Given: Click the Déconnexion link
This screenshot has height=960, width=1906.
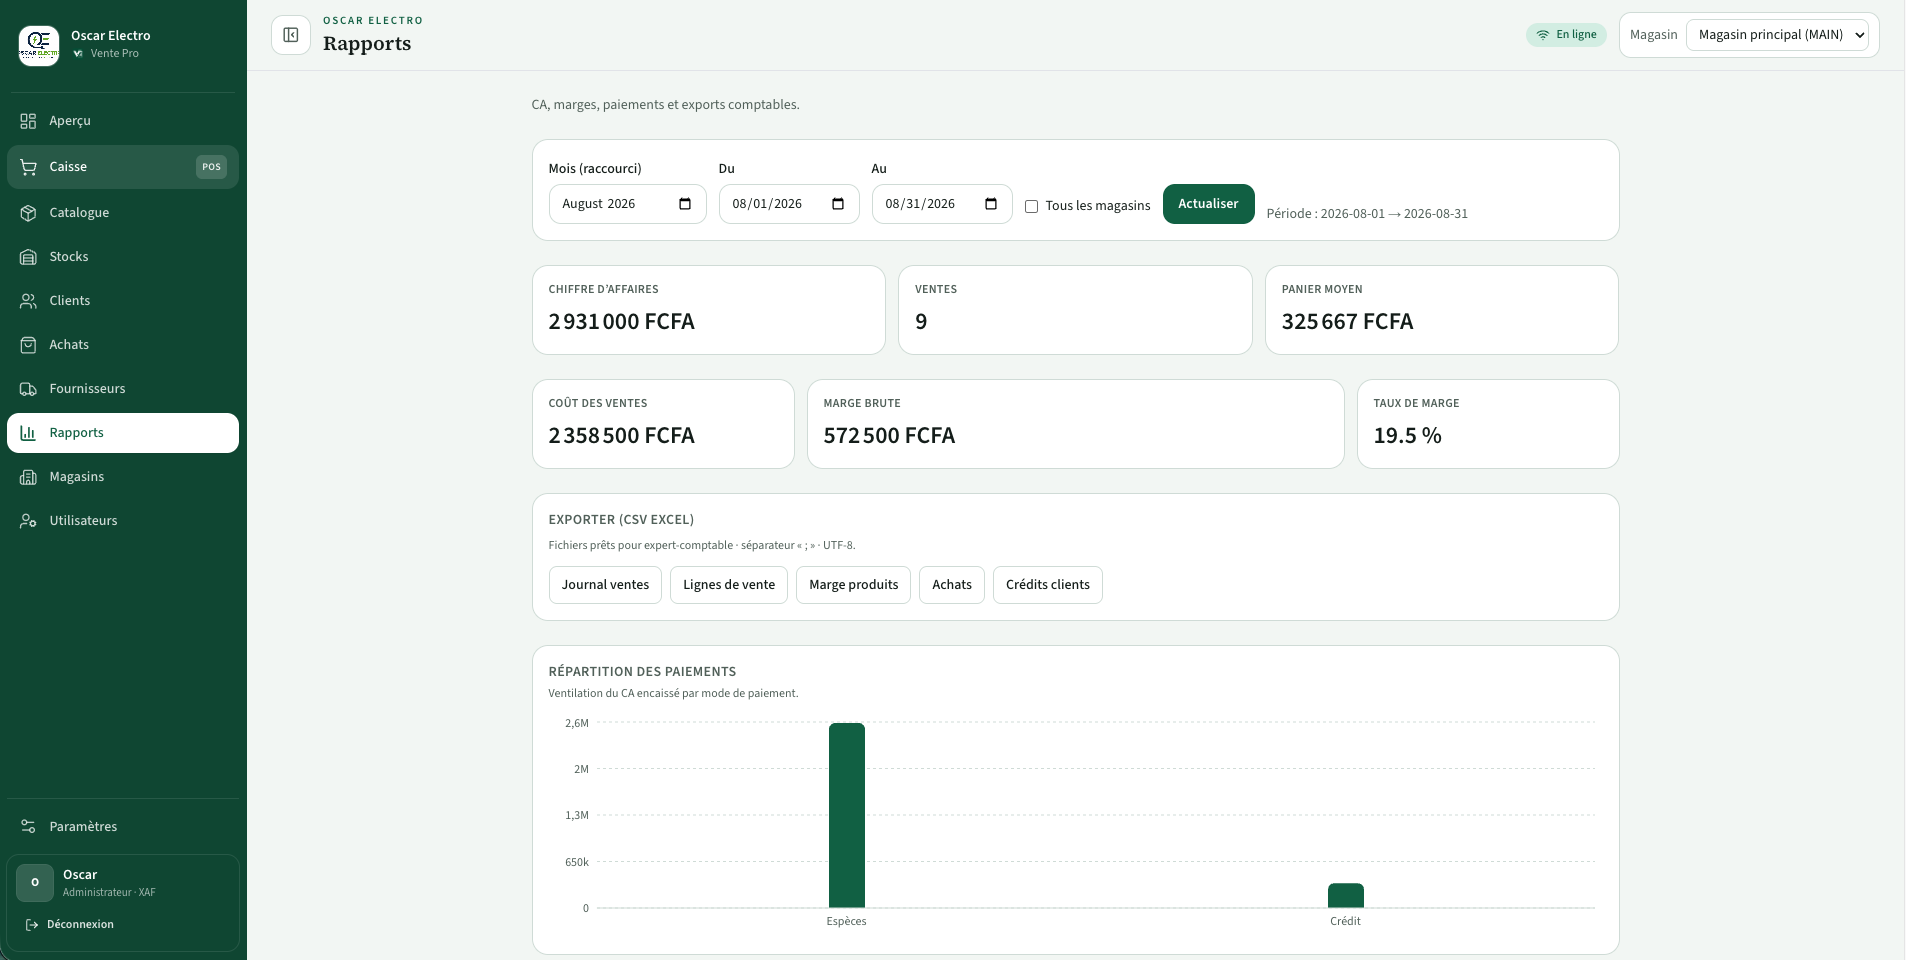Looking at the screenshot, I should click(x=70, y=925).
